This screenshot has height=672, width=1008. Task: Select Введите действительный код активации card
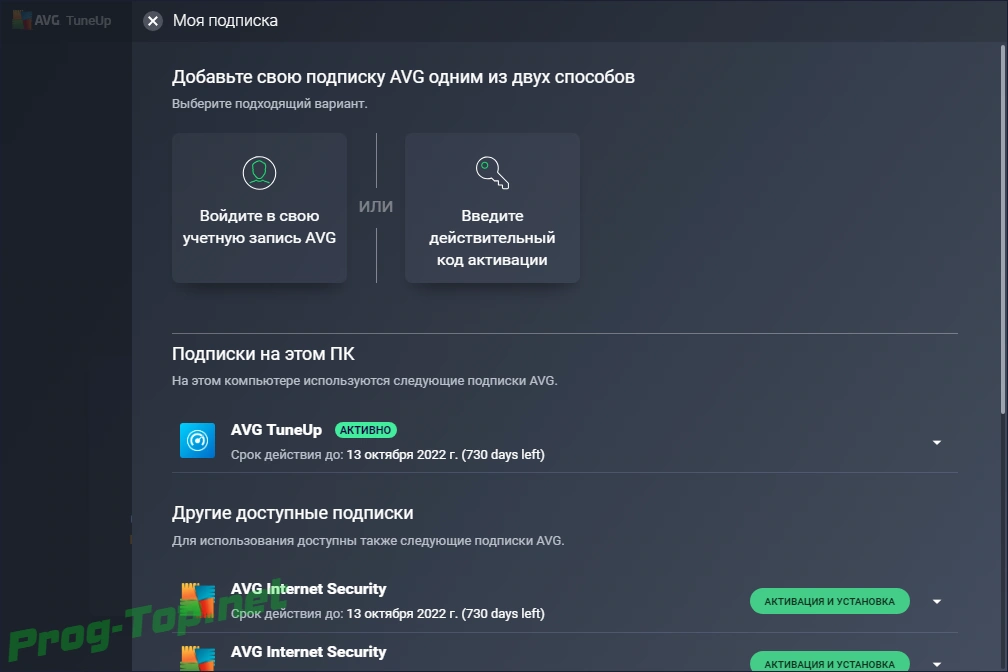[x=492, y=208]
